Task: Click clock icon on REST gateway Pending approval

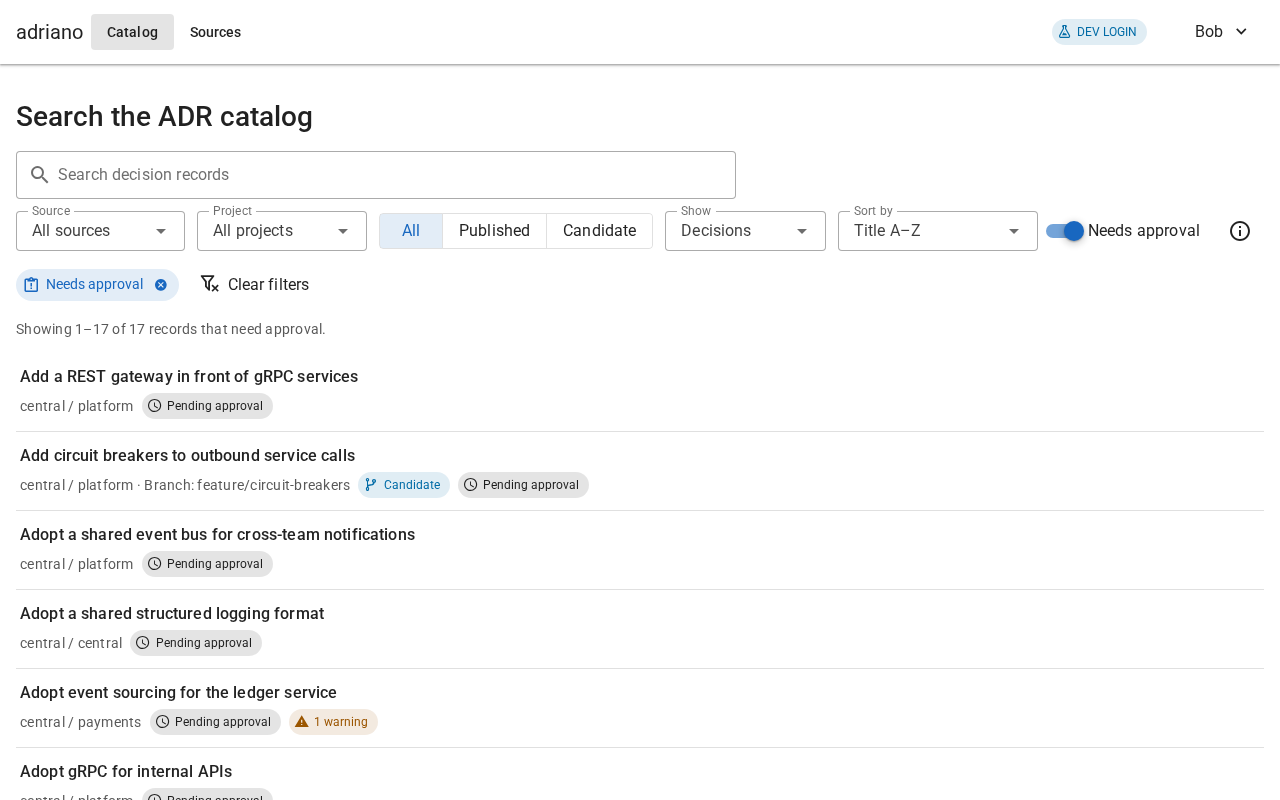Action: point(155,406)
